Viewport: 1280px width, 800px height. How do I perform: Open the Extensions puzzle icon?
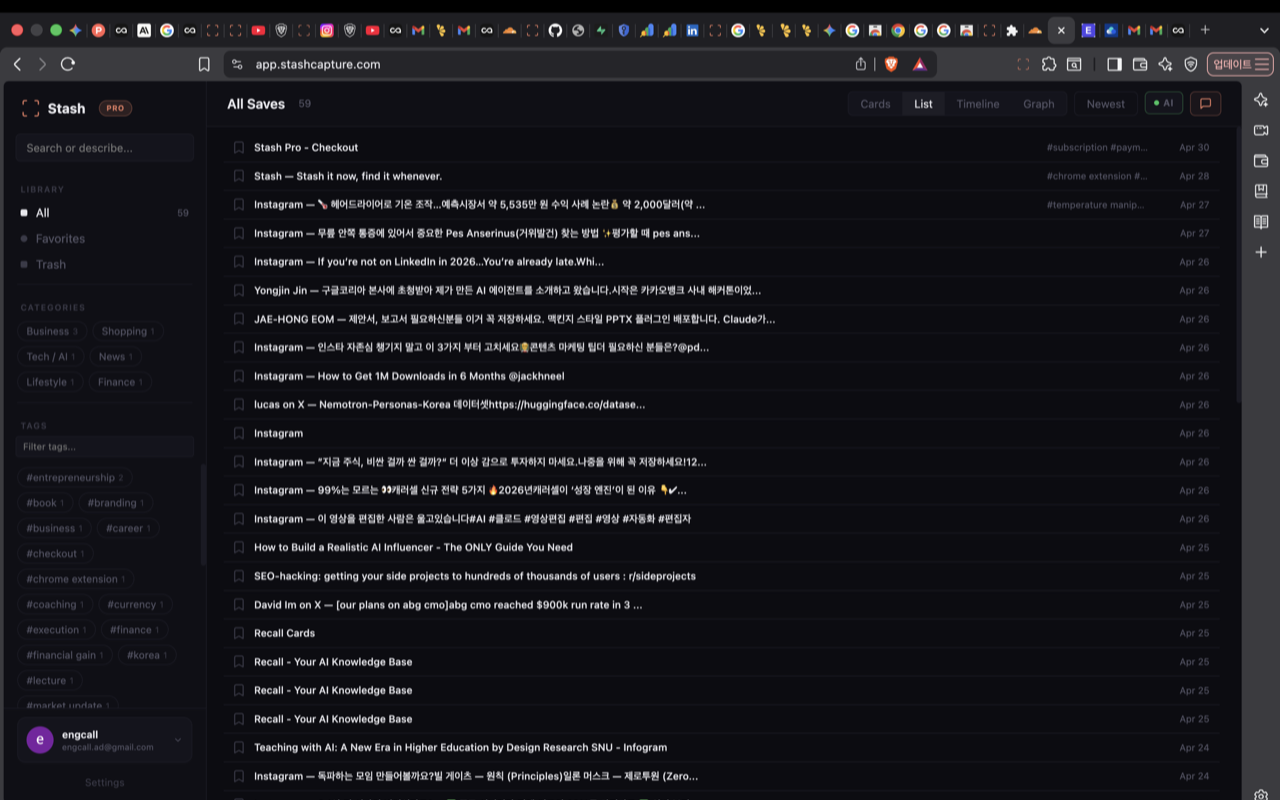tap(1049, 64)
